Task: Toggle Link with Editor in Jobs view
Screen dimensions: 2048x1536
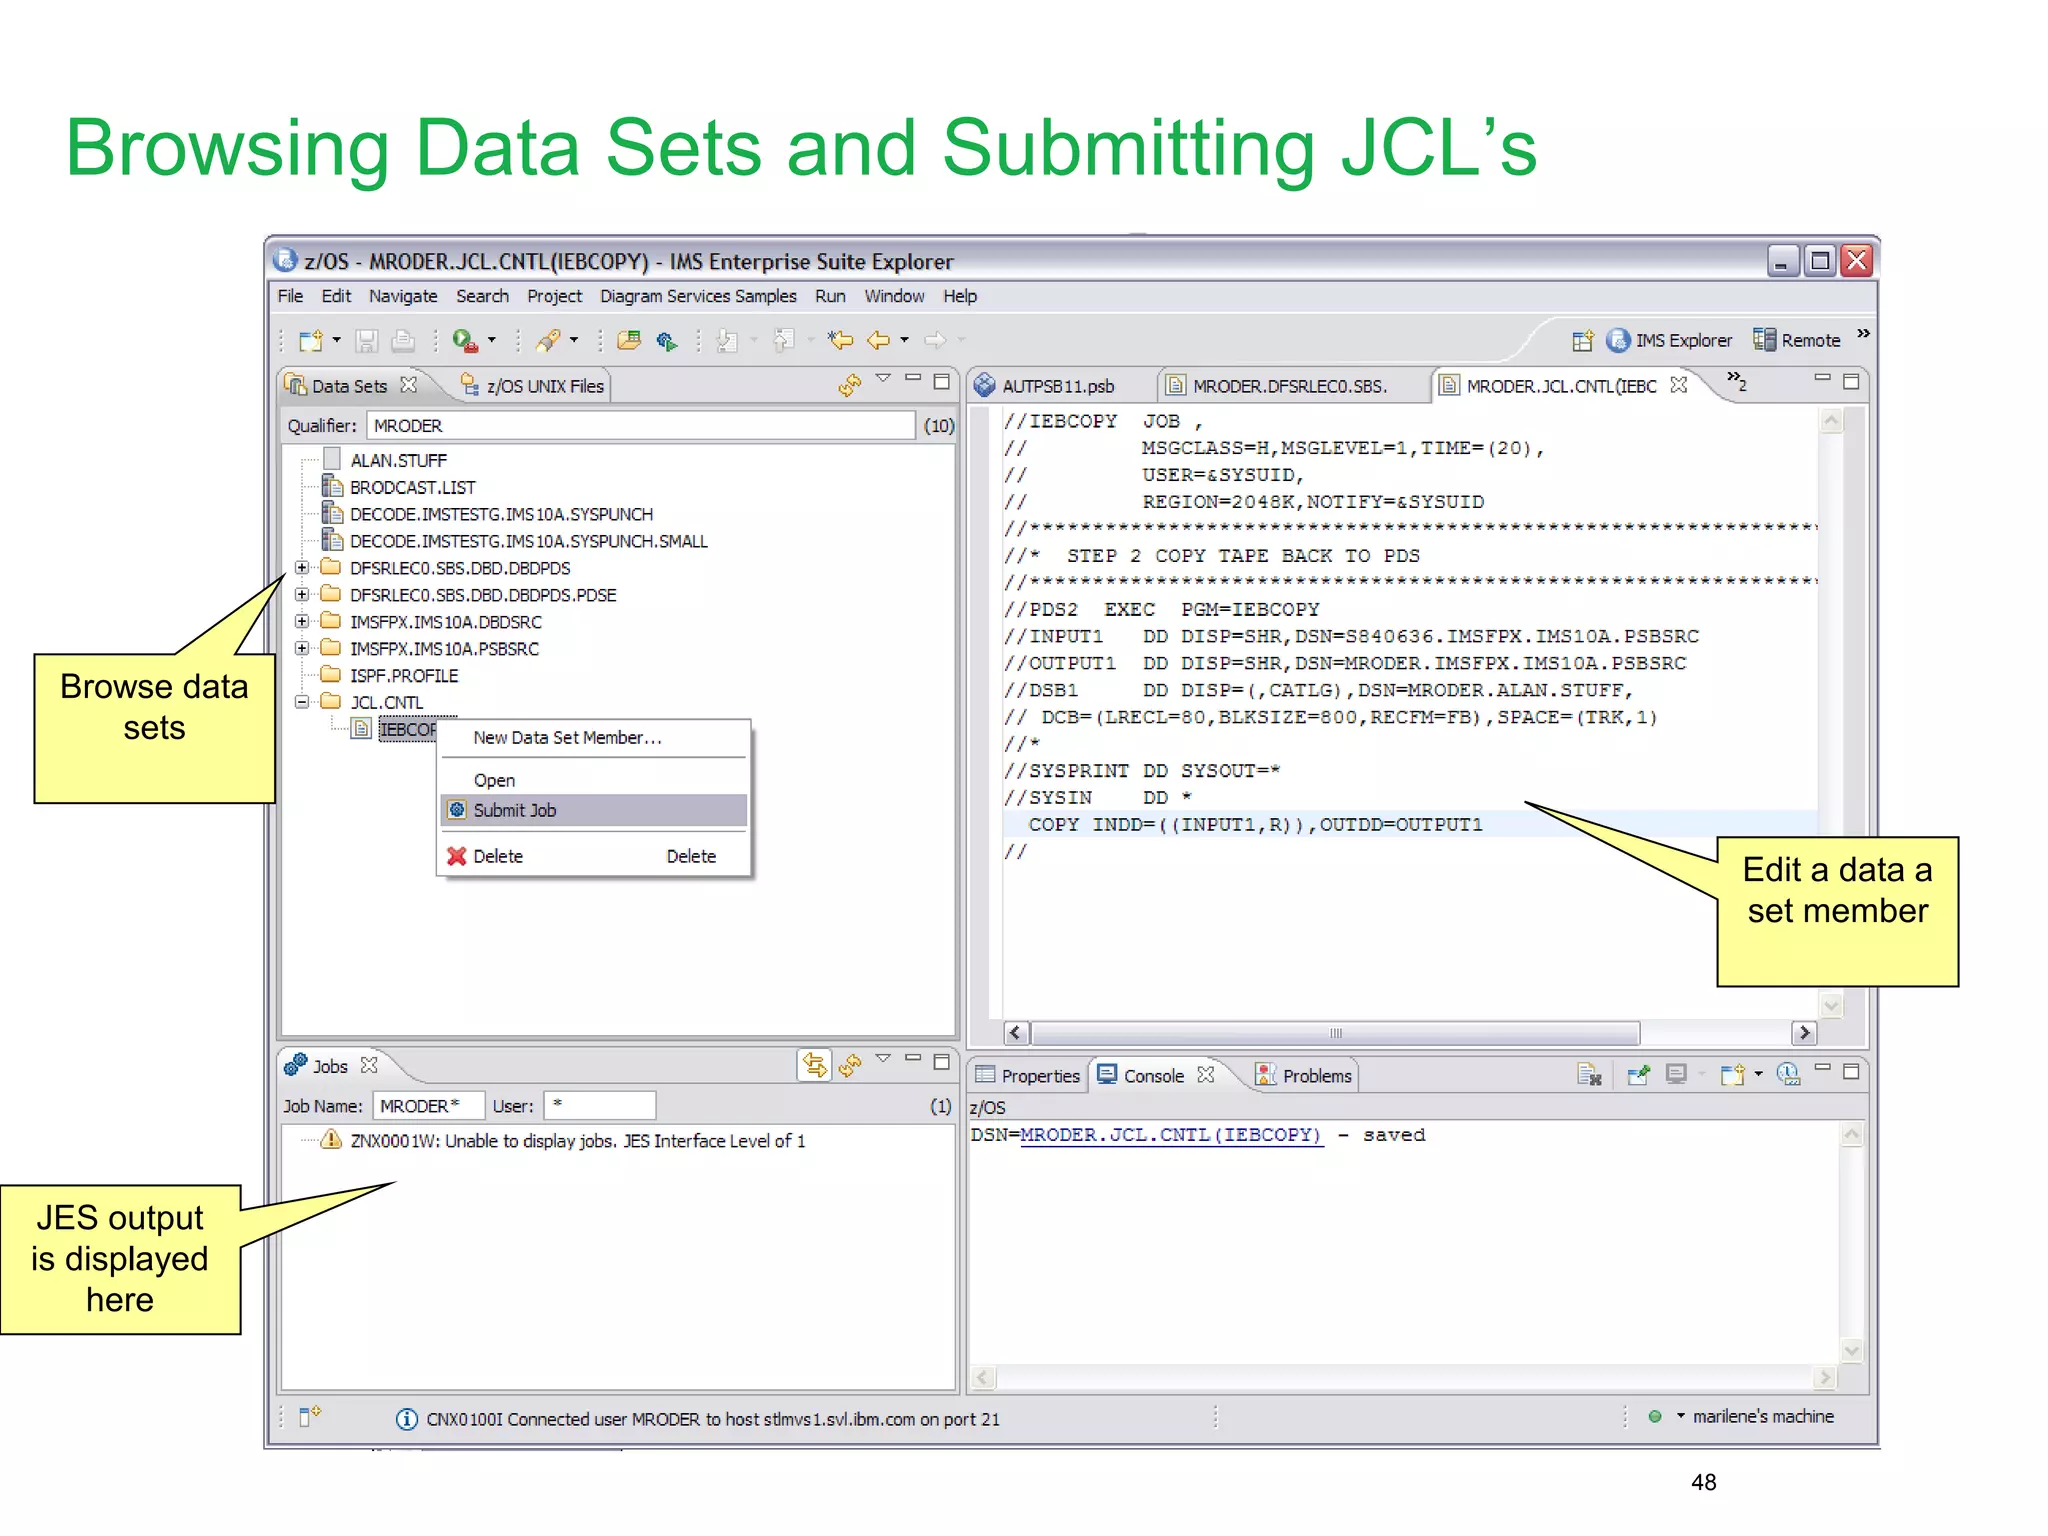Action: [815, 1065]
